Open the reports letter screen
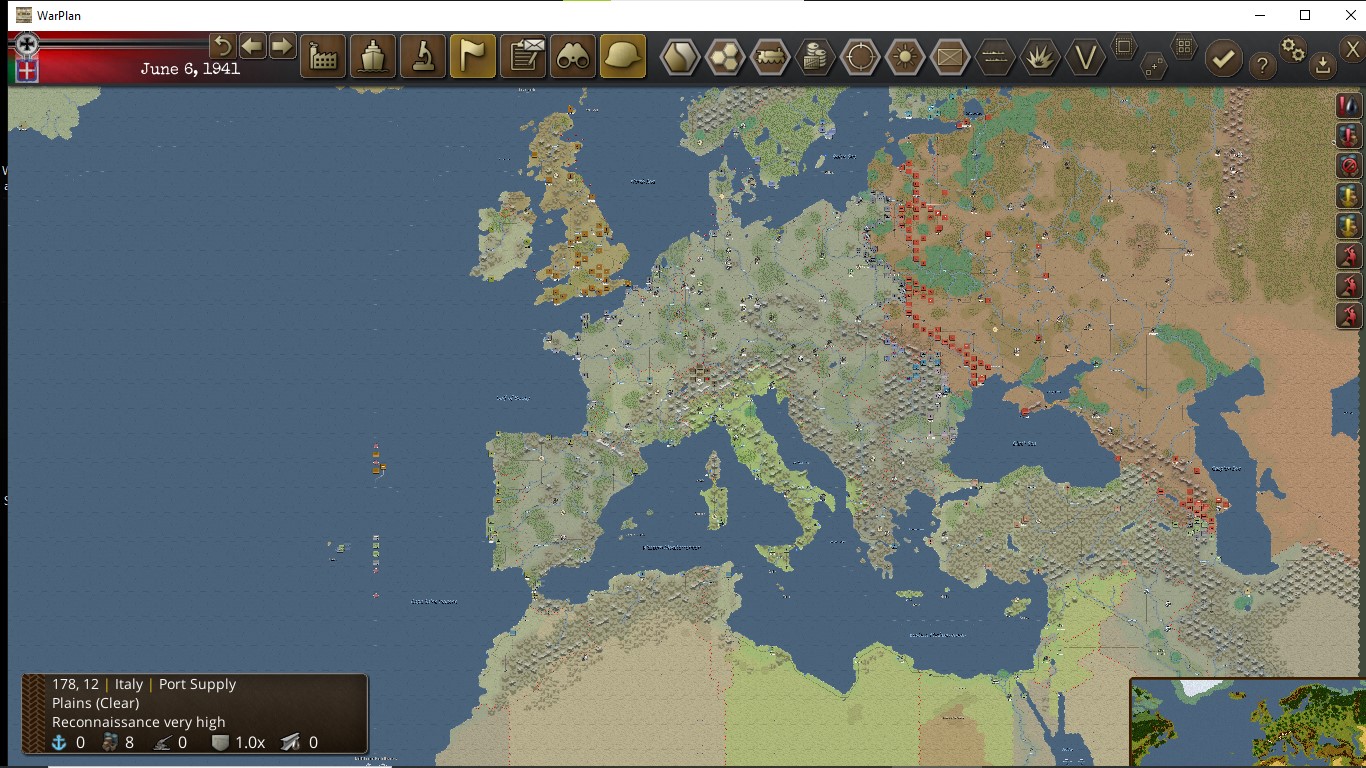1366x768 pixels. coord(522,57)
